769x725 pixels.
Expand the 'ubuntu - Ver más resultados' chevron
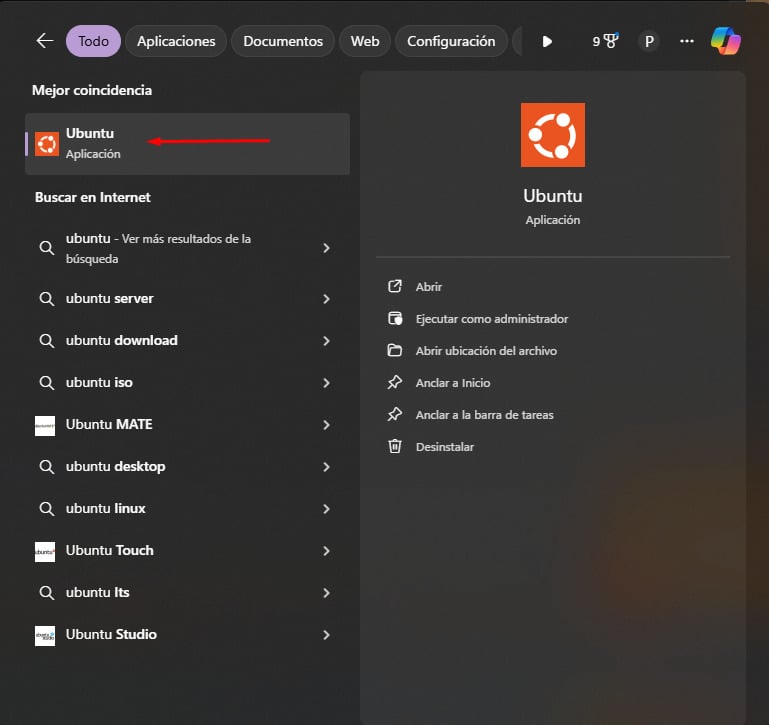point(326,248)
